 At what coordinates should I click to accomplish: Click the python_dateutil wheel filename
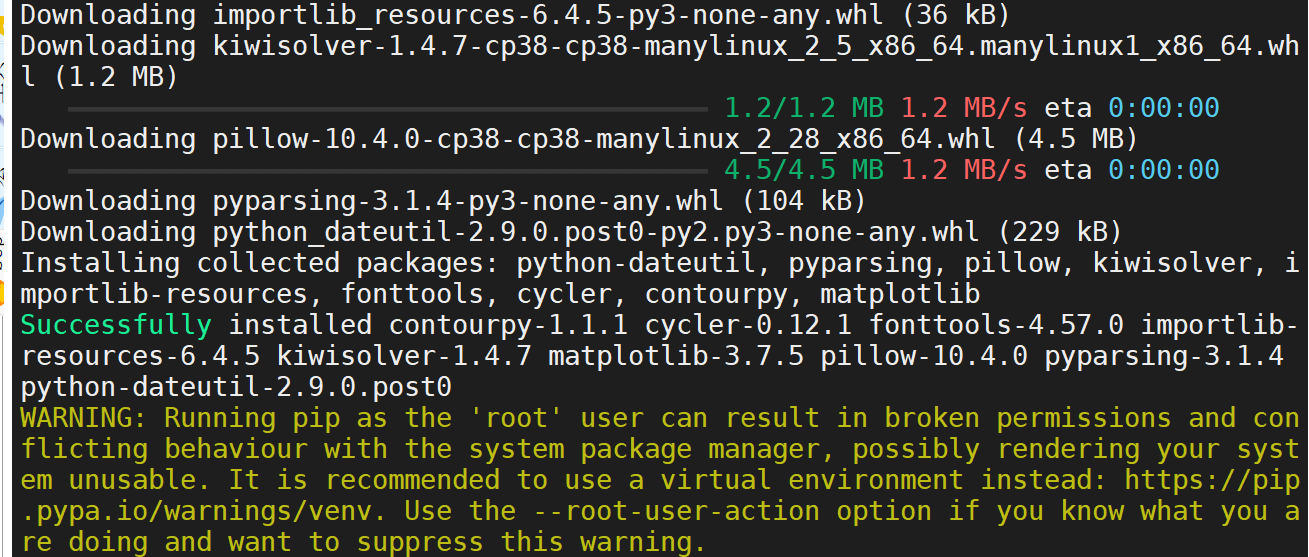click(x=572, y=232)
